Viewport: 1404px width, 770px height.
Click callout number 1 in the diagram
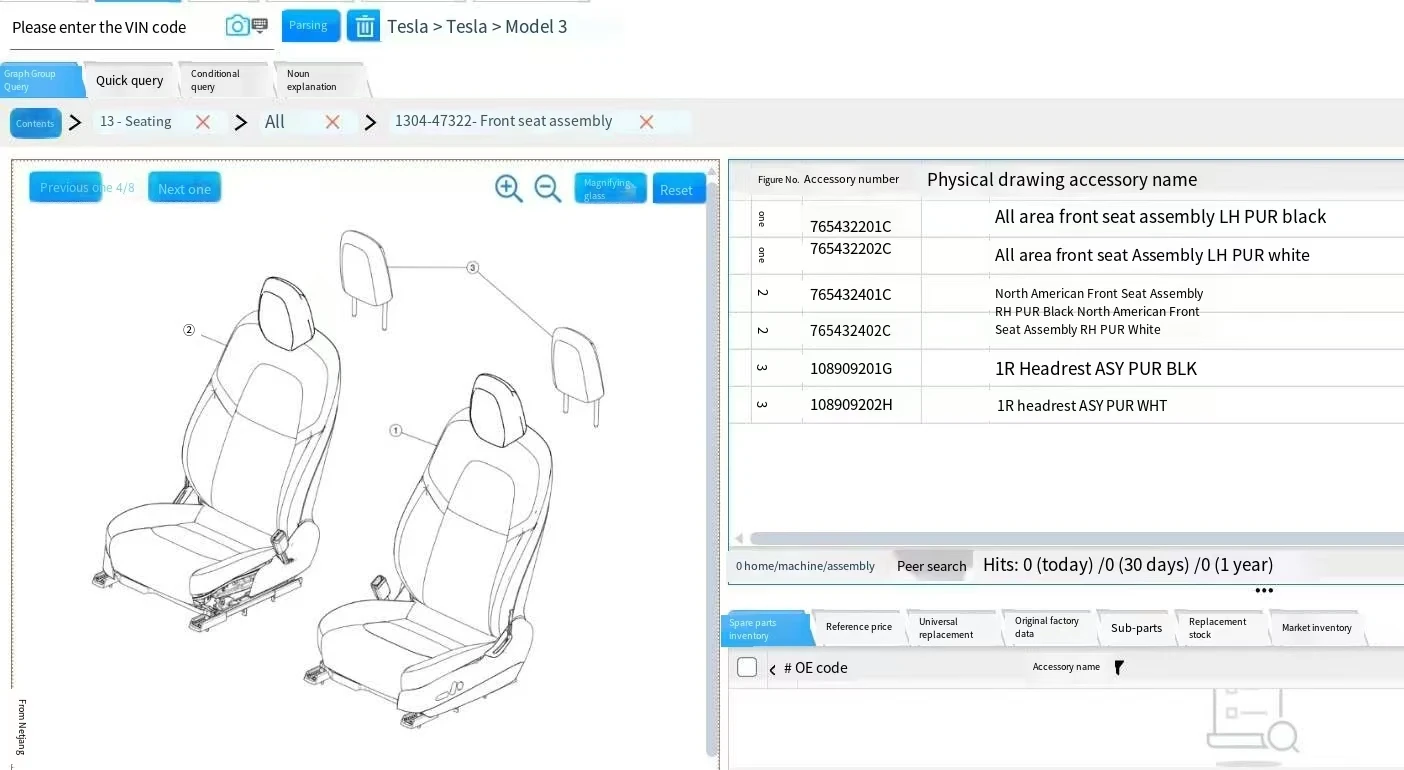pyautogui.click(x=396, y=431)
